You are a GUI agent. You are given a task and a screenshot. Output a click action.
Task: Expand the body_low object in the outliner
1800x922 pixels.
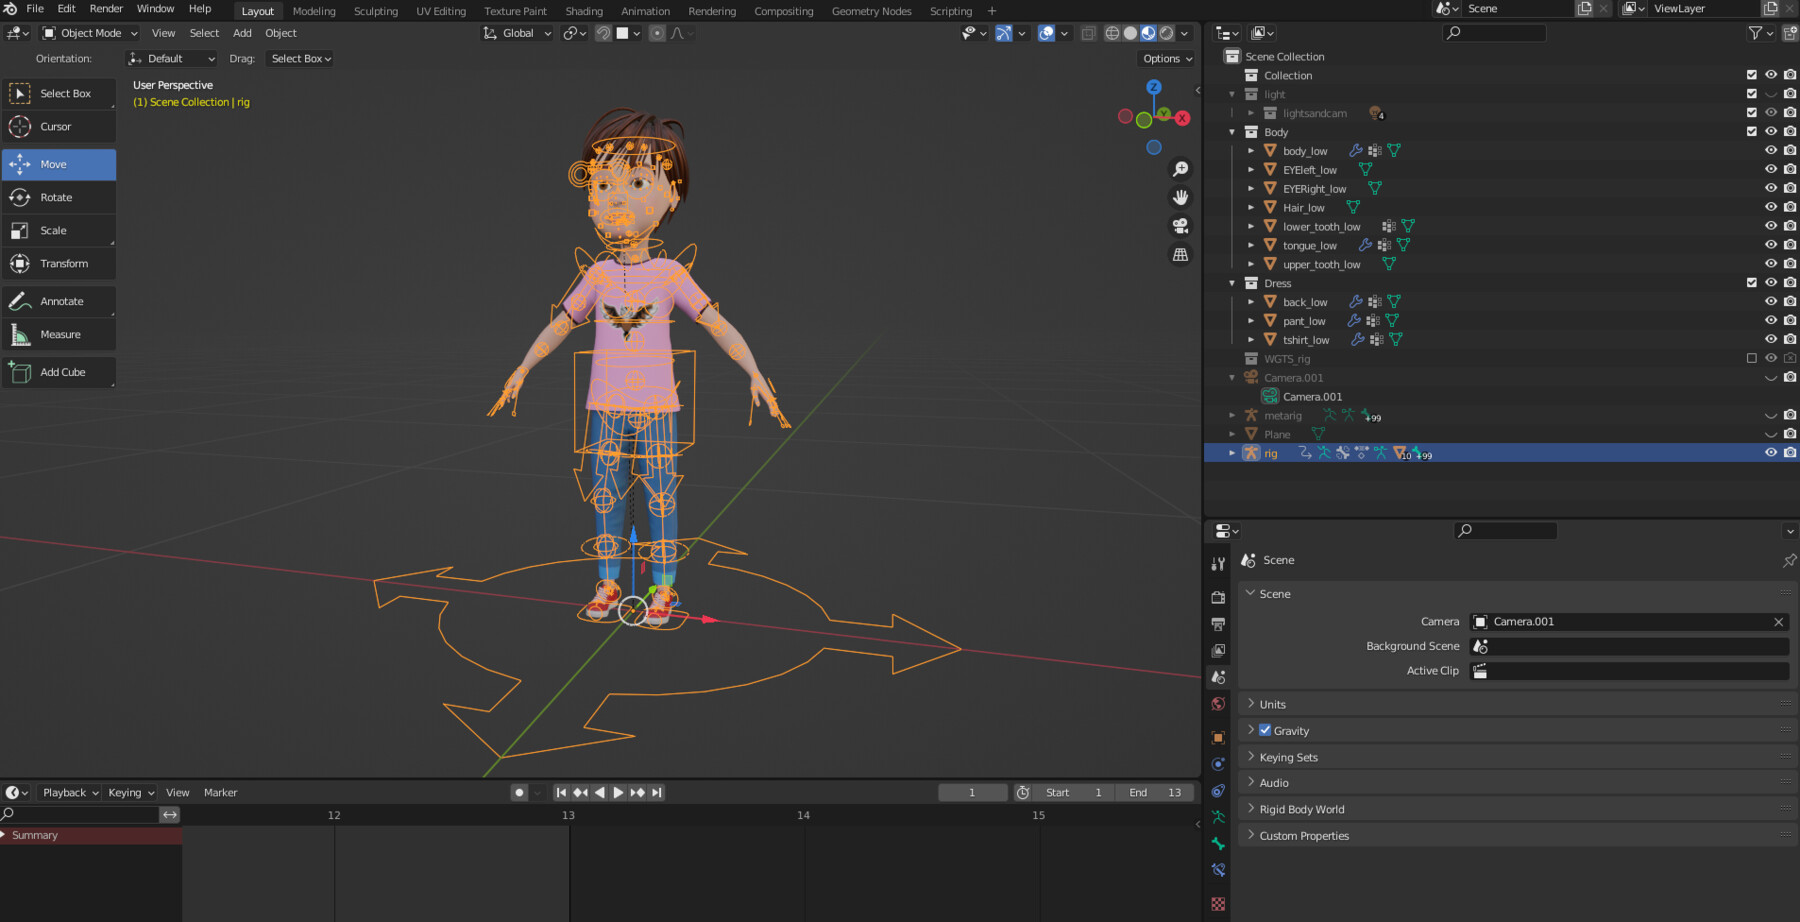(x=1251, y=150)
